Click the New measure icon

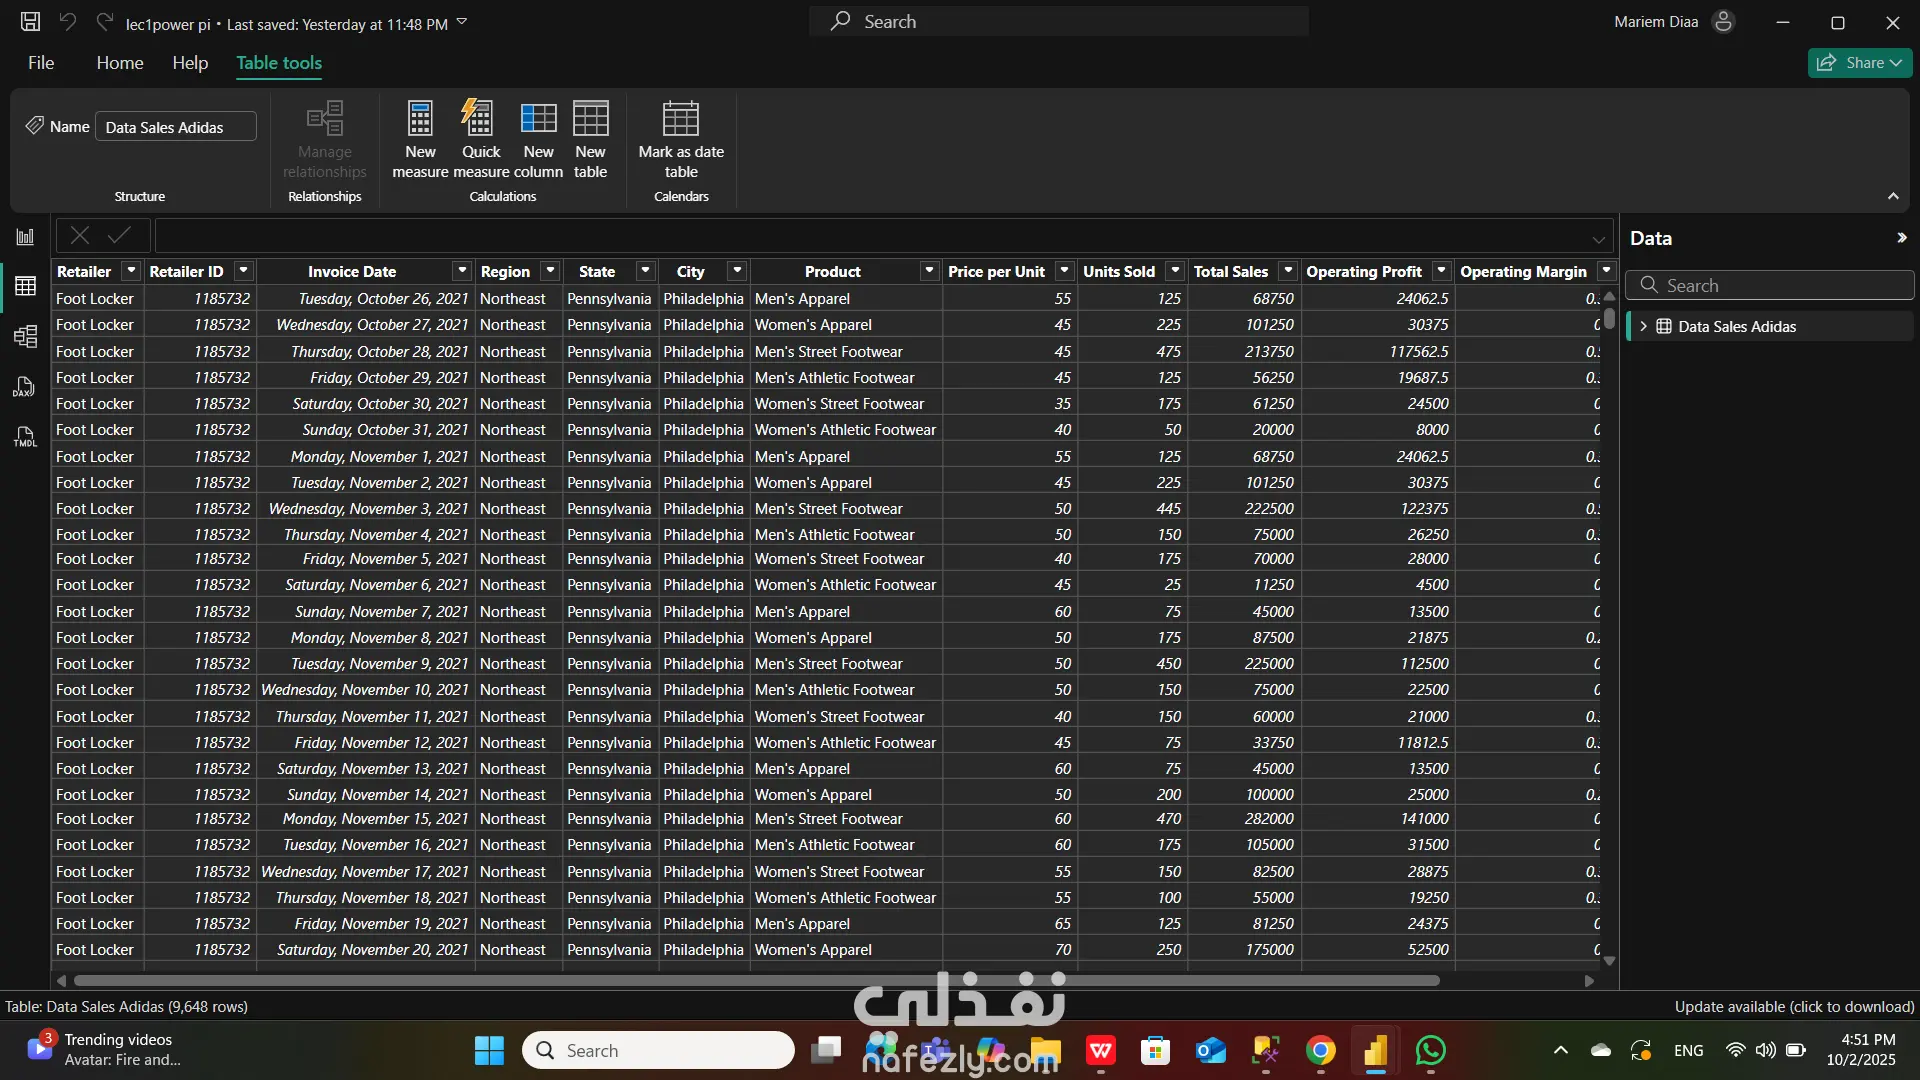point(420,120)
